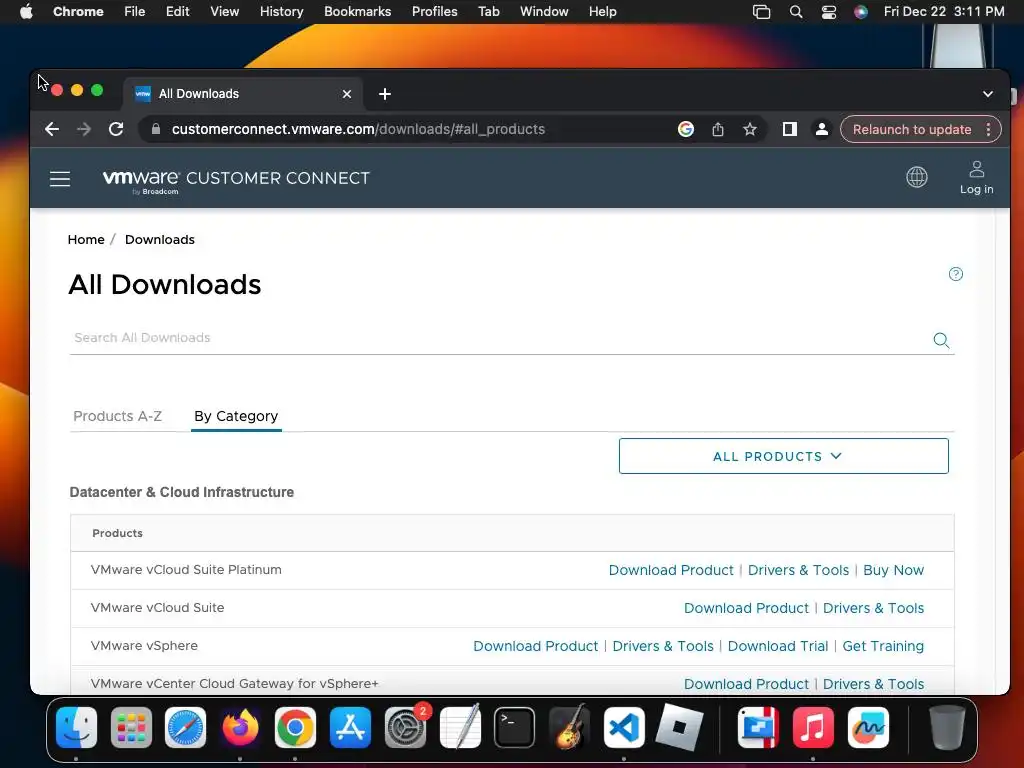1024x768 pixels.
Task: Open the help question mark icon
Action: click(x=955, y=274)
